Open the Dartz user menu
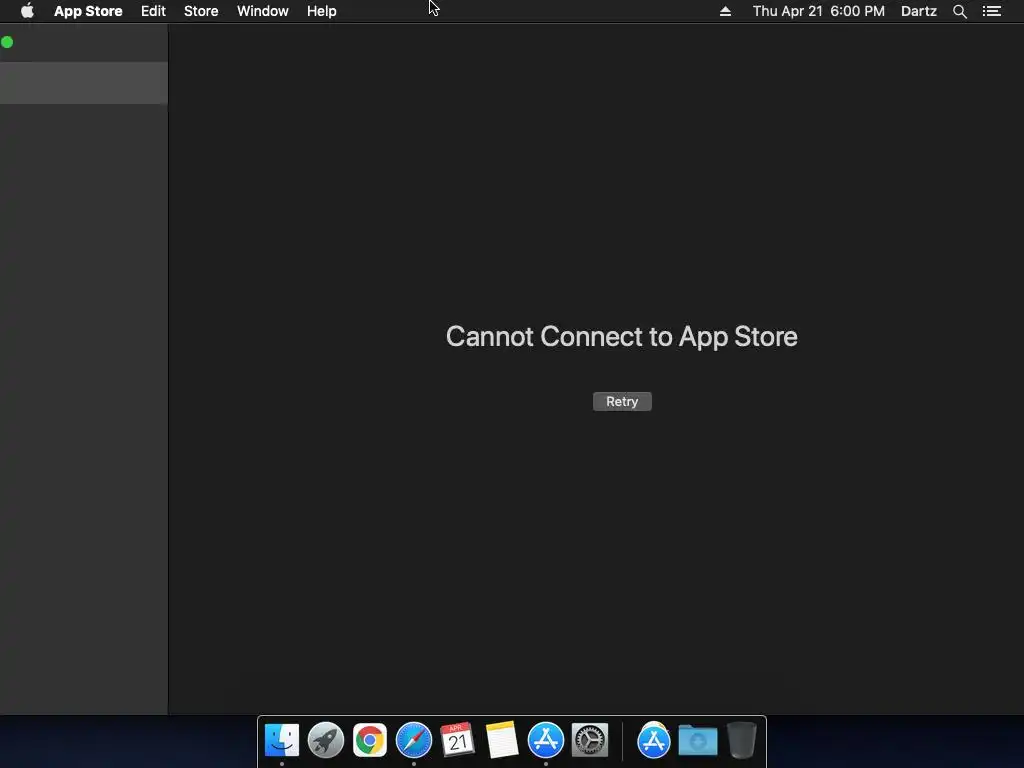This screenshot has width=1024, height=768. pyautogui.click(x=919, y=11)
